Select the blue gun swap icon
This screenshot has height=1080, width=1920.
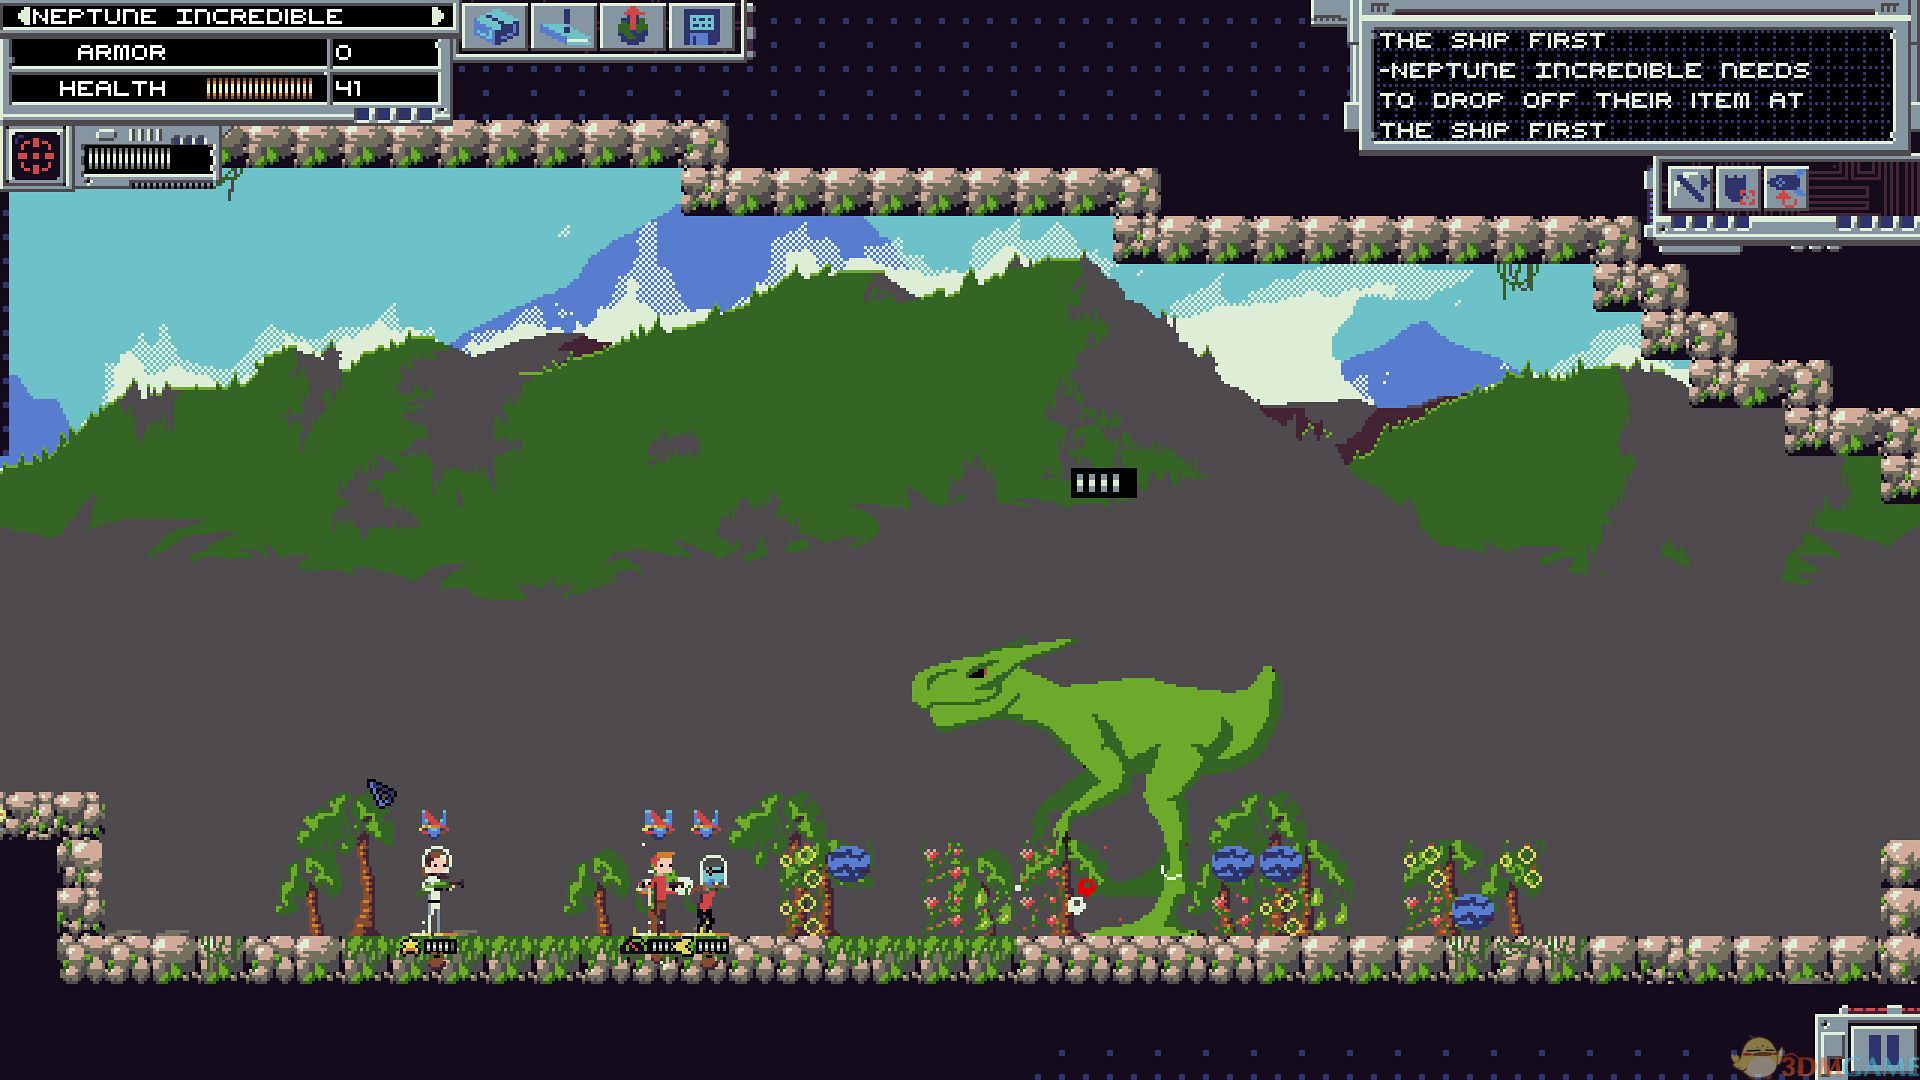click(1786, 188)
